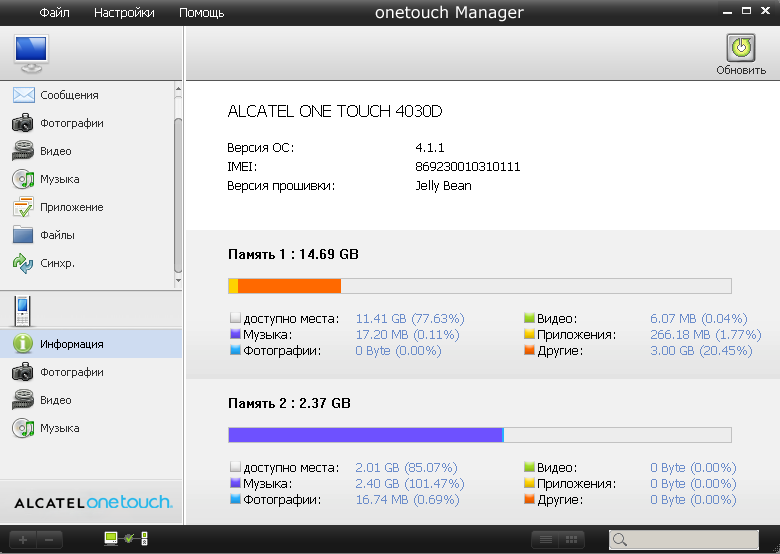780x554 pixels.
Task: Click the sidebar vertical scrollbar thumb
Action: (178, 195)
